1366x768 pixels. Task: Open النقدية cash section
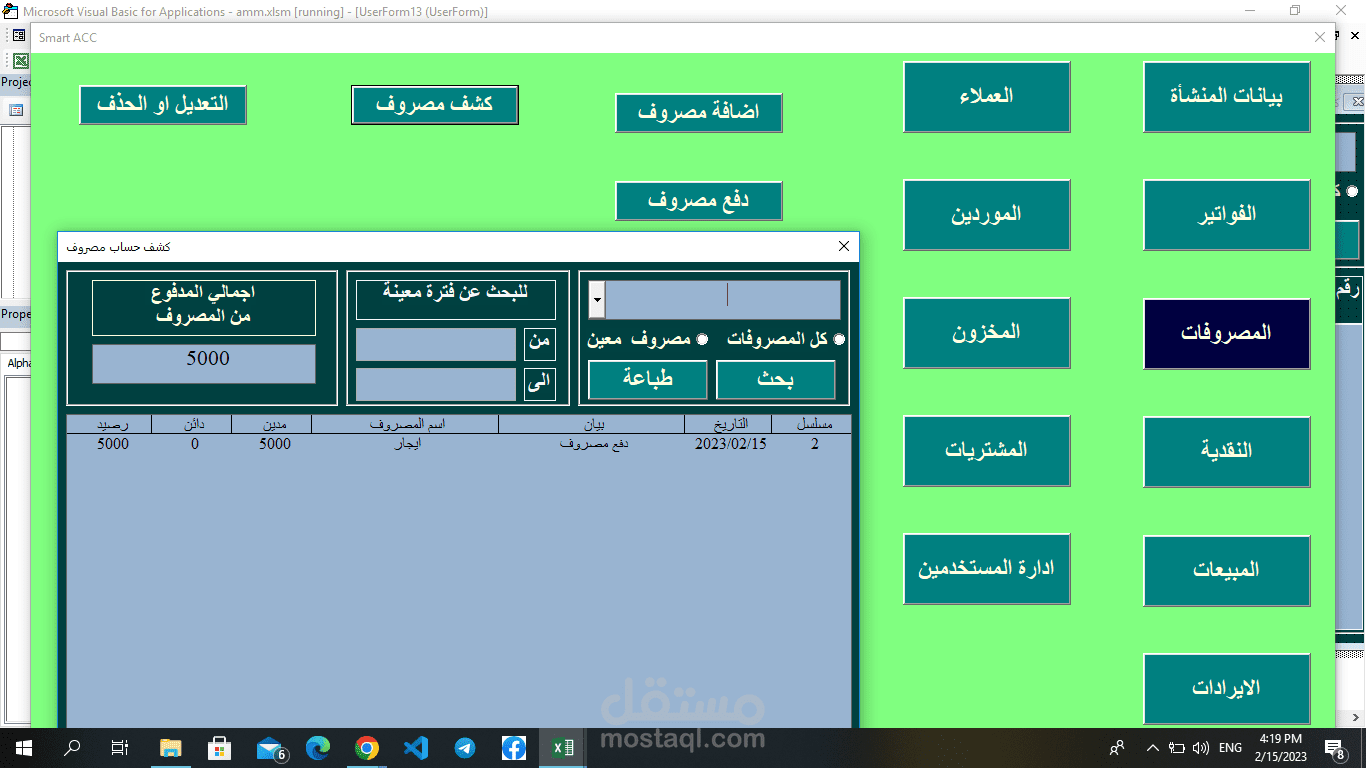[1227, 451]
